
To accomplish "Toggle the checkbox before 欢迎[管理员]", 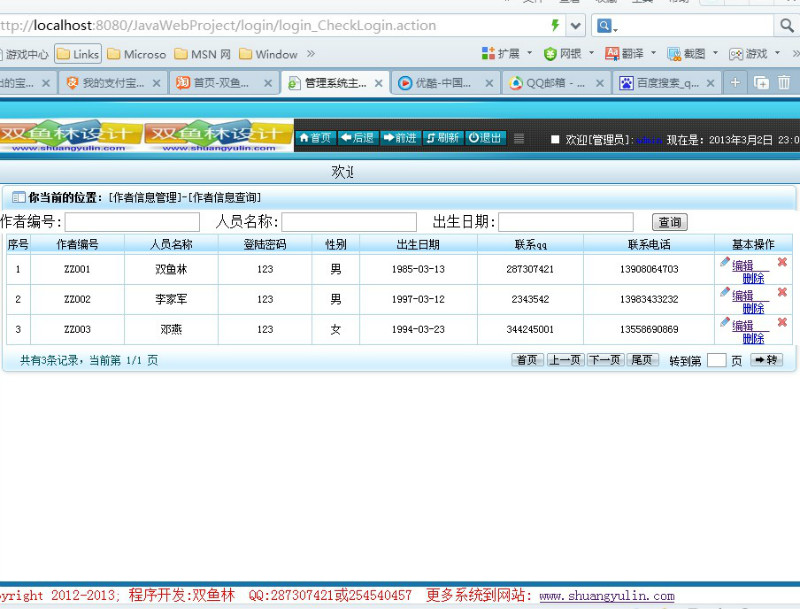I will tap(555, 139).
